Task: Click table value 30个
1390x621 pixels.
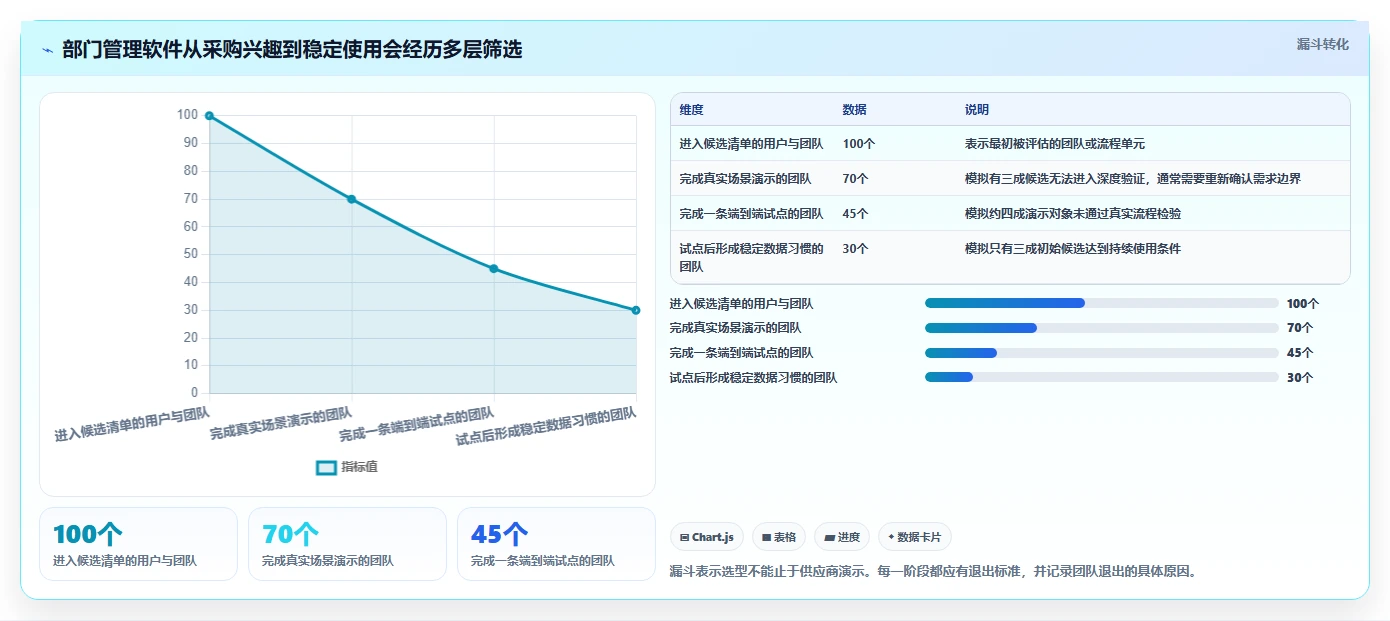Action: 855,249
